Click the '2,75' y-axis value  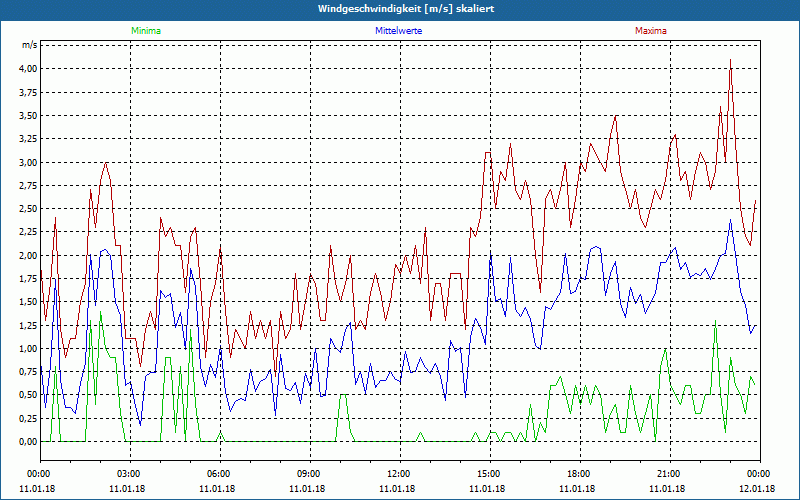pyautogui.click(x=28, y=185)
